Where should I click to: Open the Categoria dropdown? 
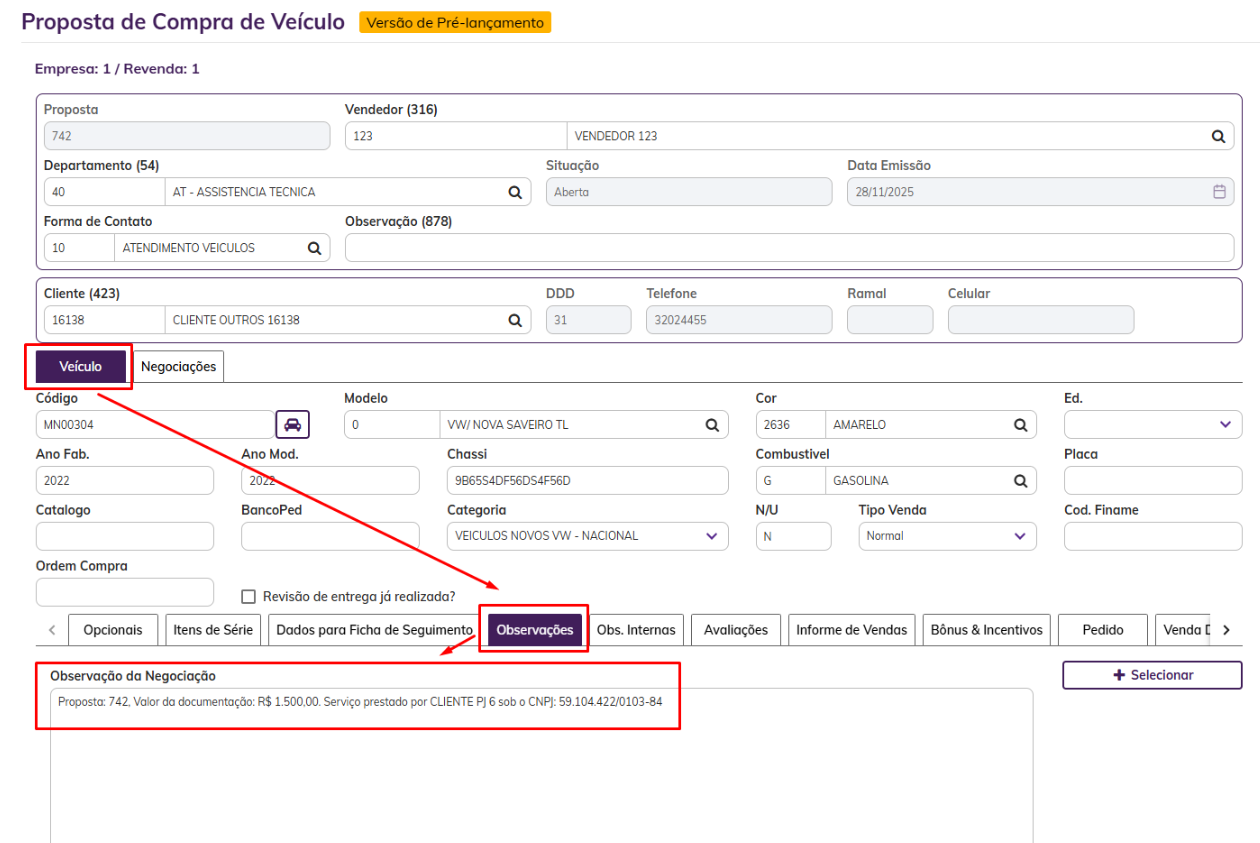[588, 536]
